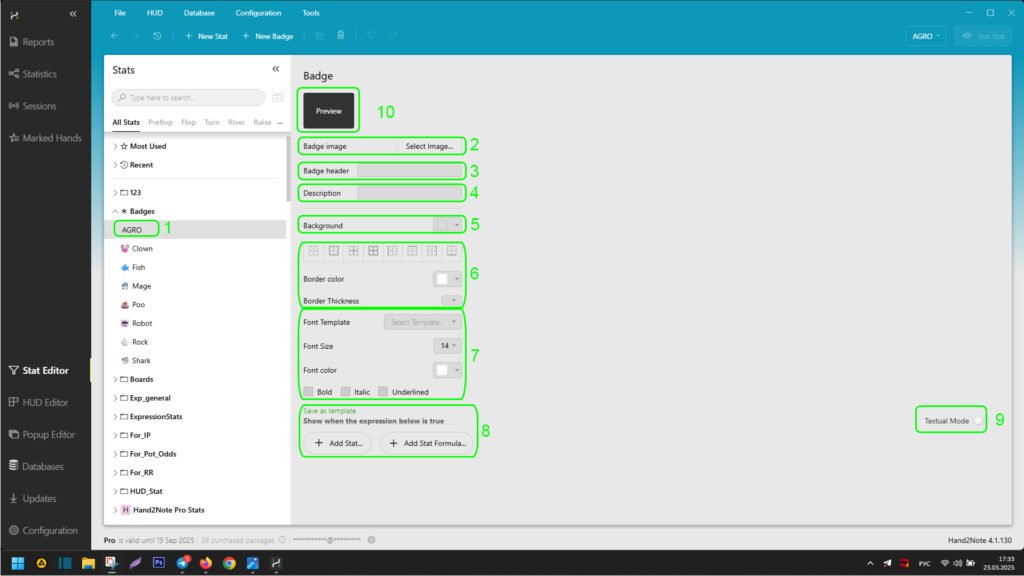Switch to the Preflop stats tab
Viewport: 1024px width, 576px height.
point(160,122)
